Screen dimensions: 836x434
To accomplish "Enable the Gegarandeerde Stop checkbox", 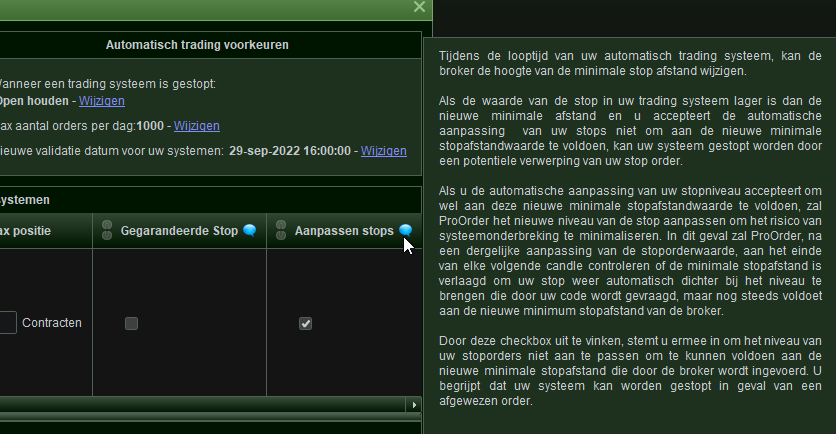I will pyautogui.click(x=131, y=324).
